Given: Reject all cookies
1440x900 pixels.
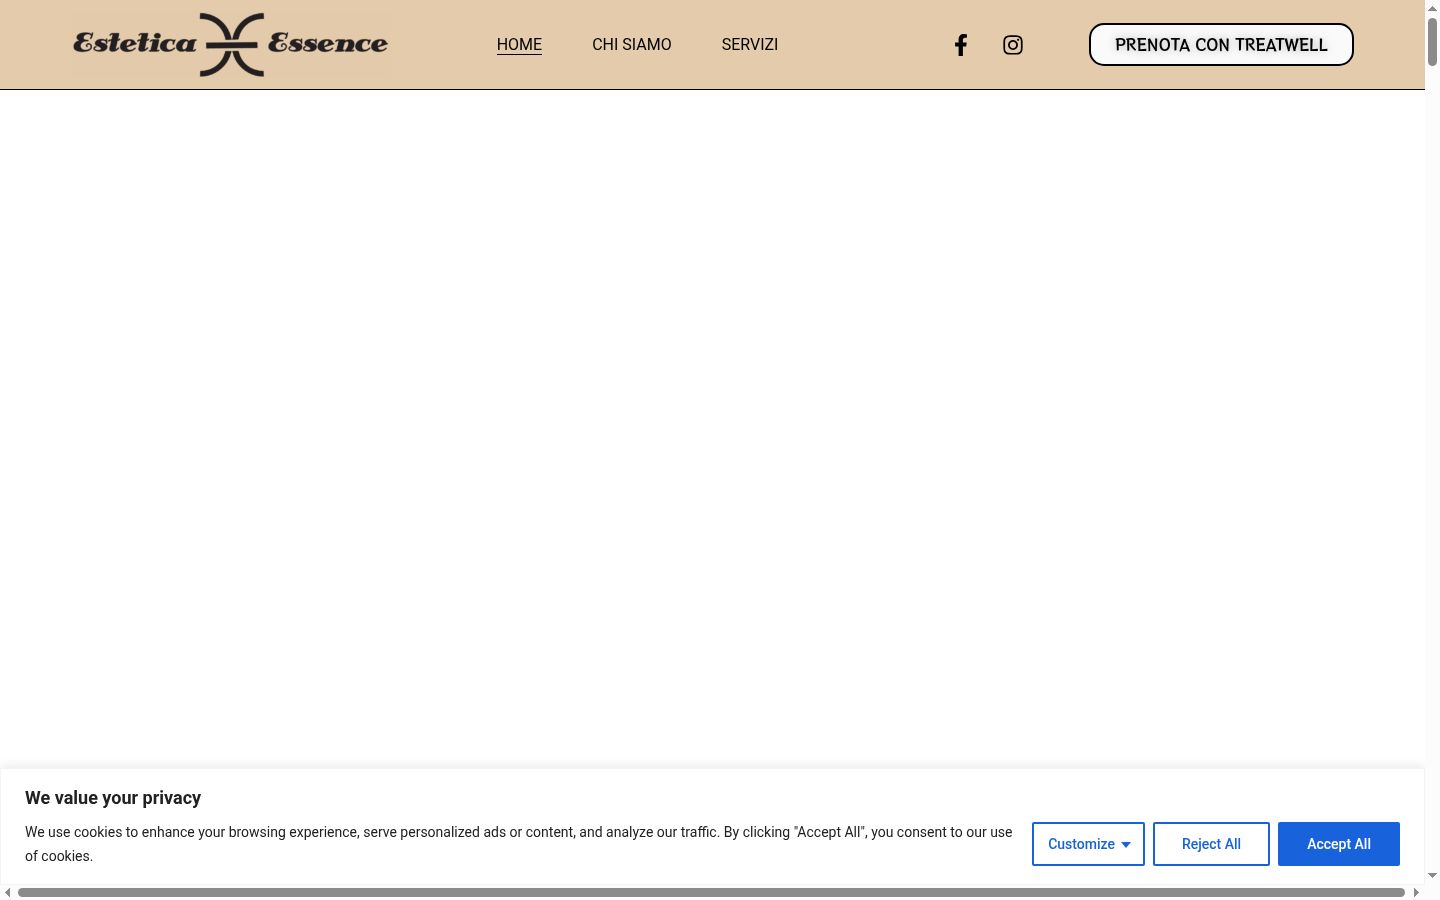Looking at the screenshot, I should coord(1211,844).
